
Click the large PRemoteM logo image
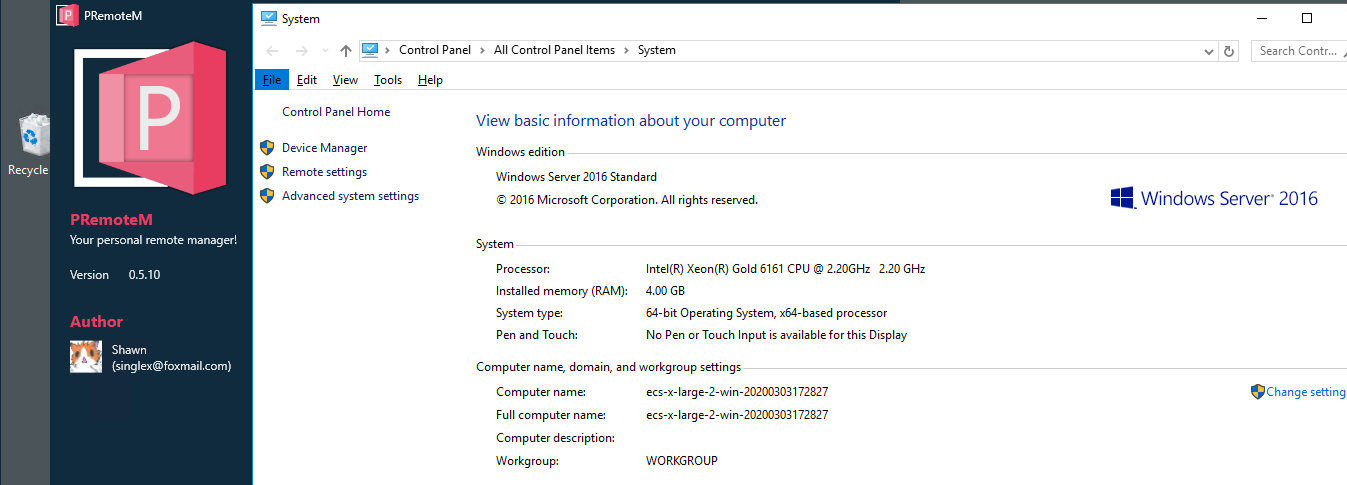pos(151,118)
